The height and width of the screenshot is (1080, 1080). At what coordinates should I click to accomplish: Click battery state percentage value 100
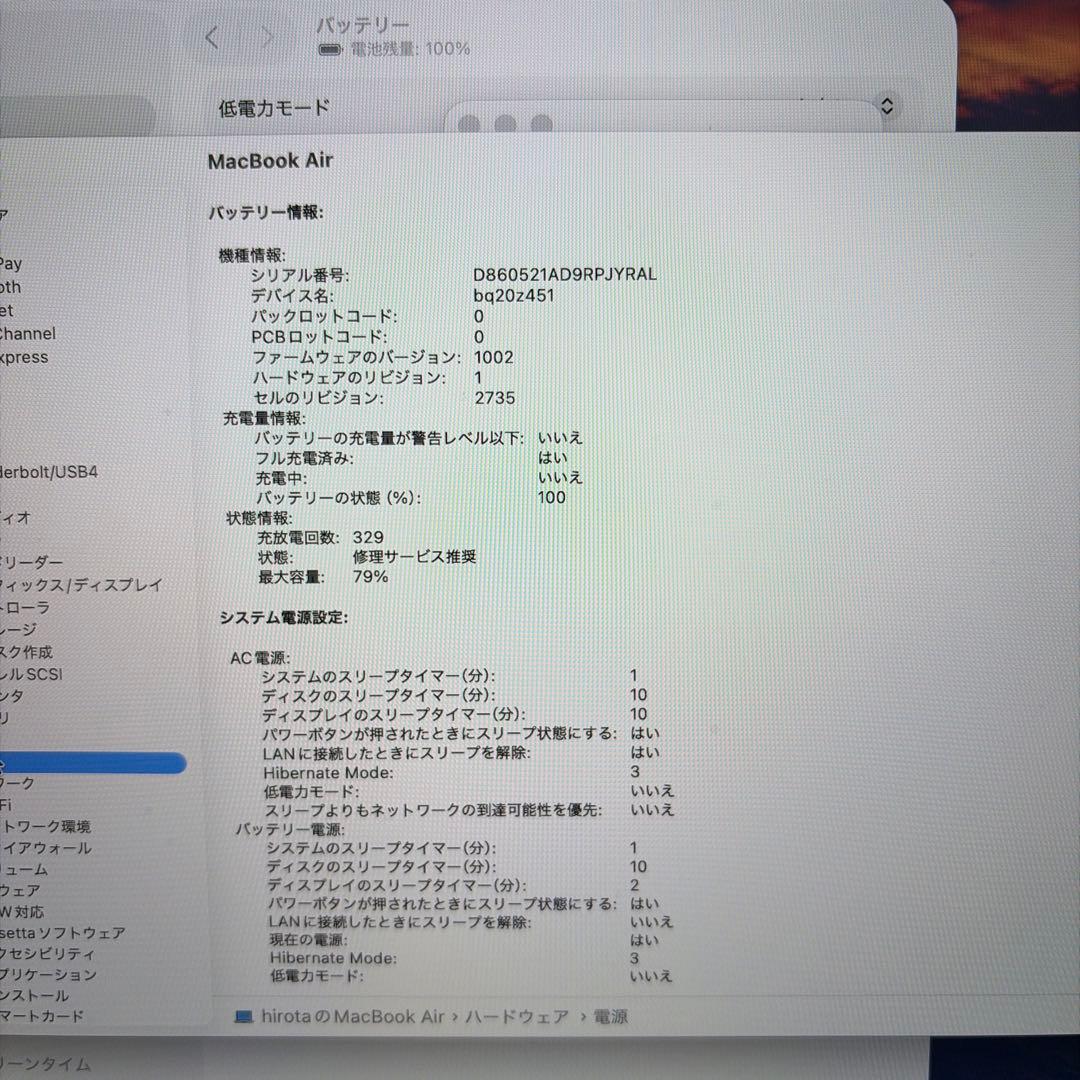point(552,497)
